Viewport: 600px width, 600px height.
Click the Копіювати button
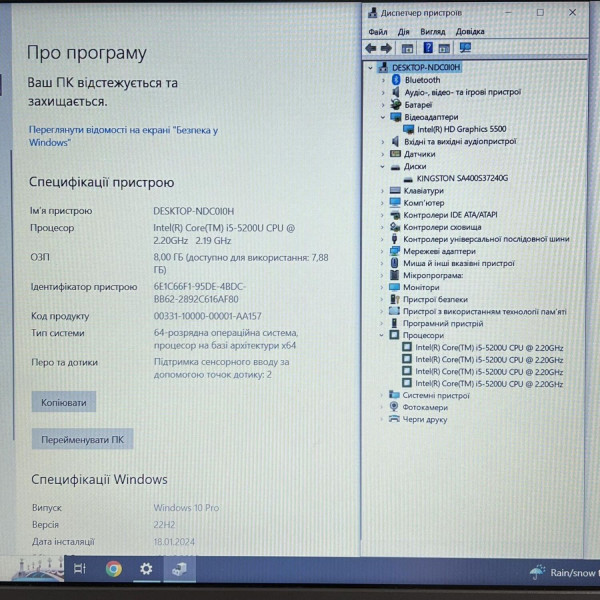[64, 402]
